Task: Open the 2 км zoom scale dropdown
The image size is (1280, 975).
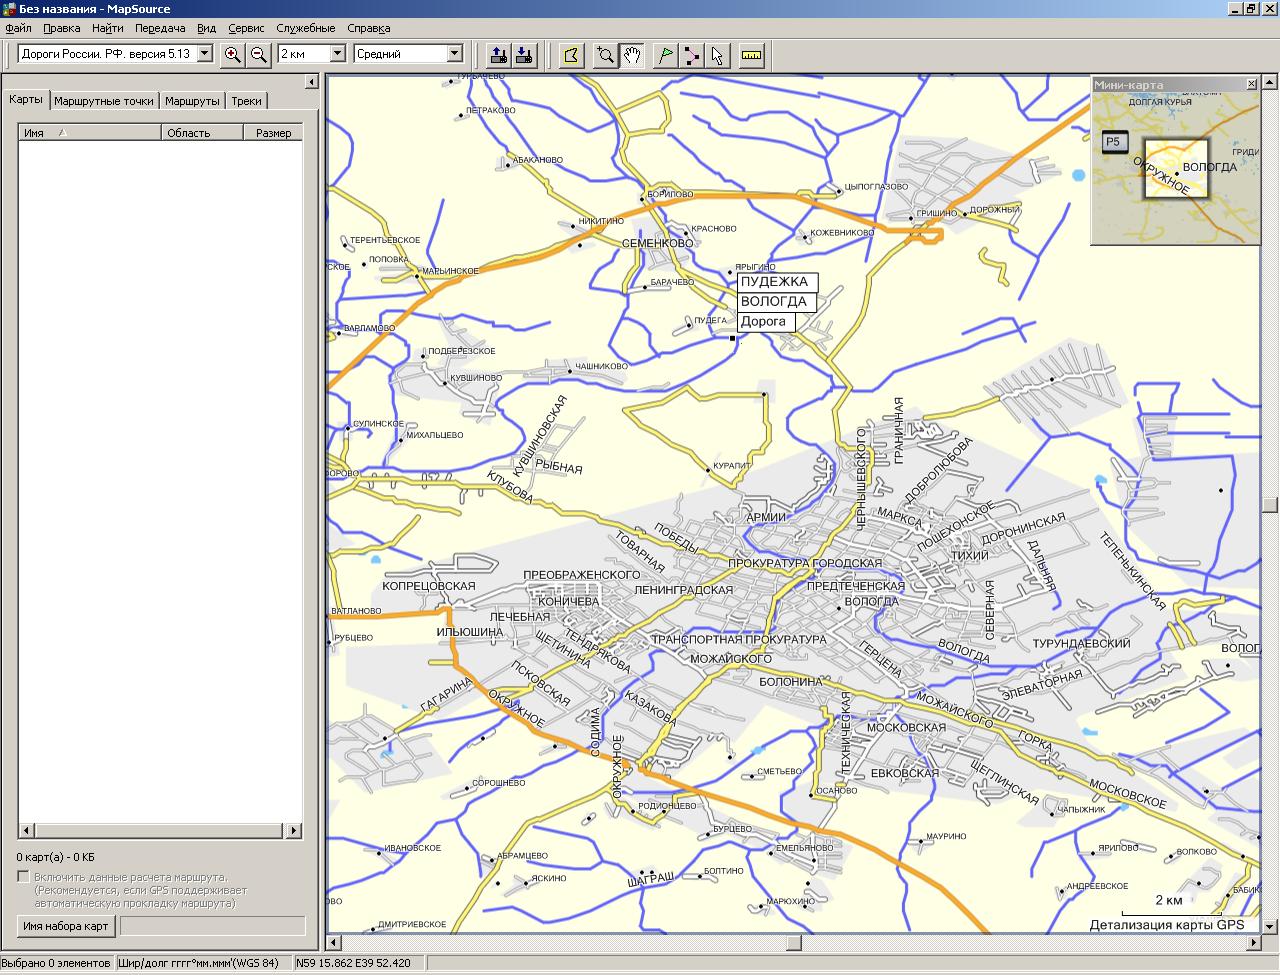Action: 337,54
